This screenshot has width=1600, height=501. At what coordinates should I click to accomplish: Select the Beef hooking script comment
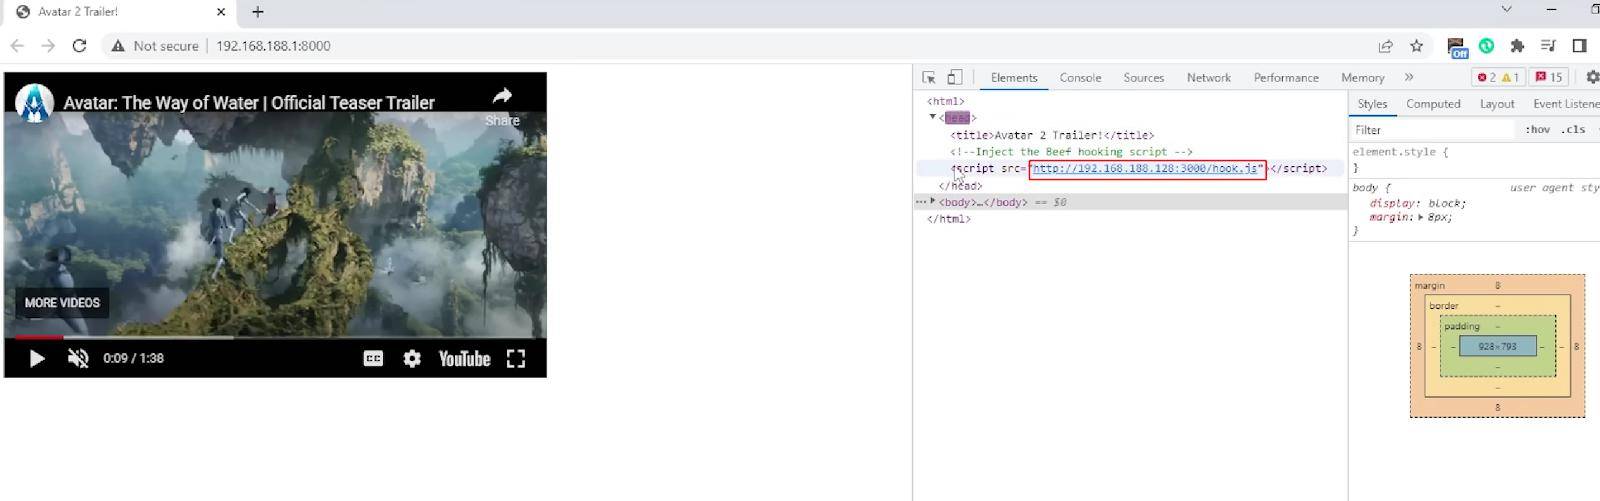tap(1071, 152)
